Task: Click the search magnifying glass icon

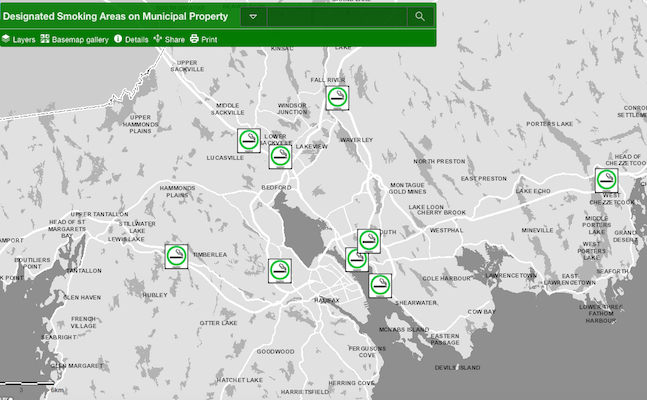Action: pos(420,16)
